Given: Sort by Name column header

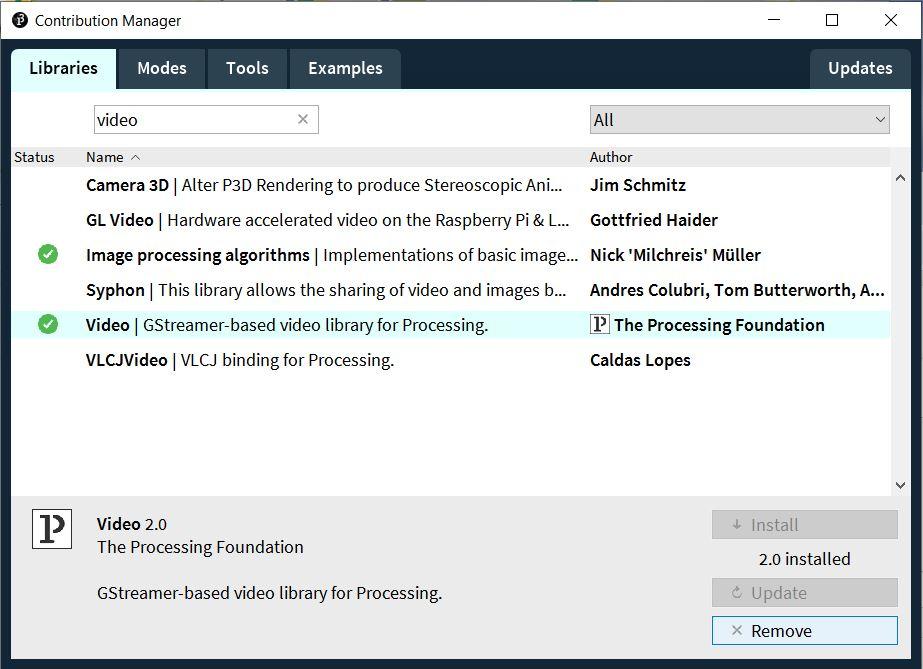Looking at the screenshot, I should point(105,157).
